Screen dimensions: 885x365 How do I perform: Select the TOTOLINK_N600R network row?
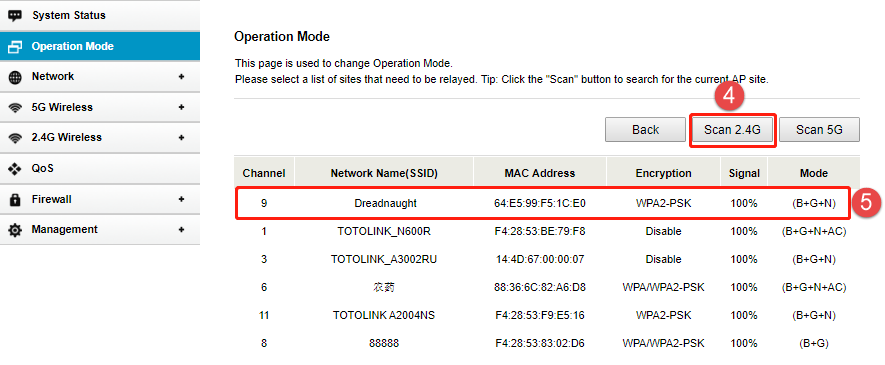click(546, 231)
